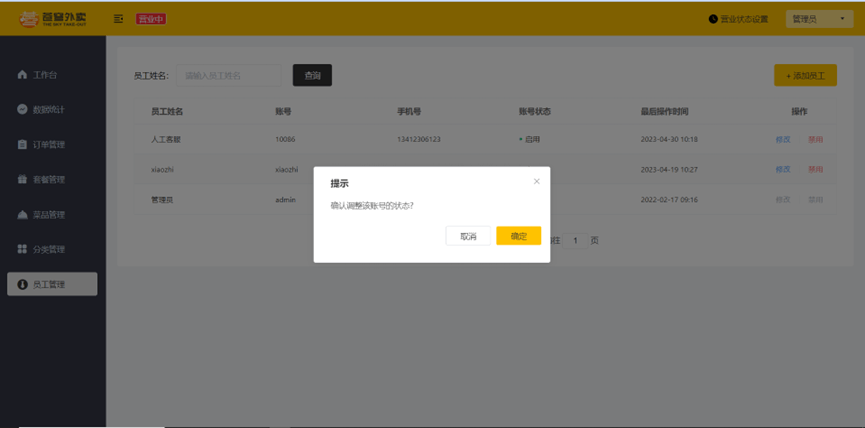The width and height of the screenshot is (865, 428).
Task: Click the red 营业中 status badge
Action: 151,19
